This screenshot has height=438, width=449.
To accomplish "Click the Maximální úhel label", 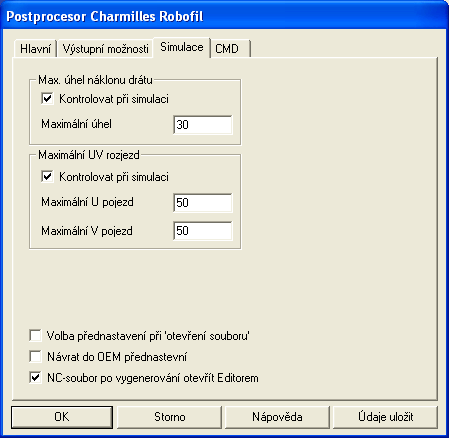I will click(x=77, y=124).
